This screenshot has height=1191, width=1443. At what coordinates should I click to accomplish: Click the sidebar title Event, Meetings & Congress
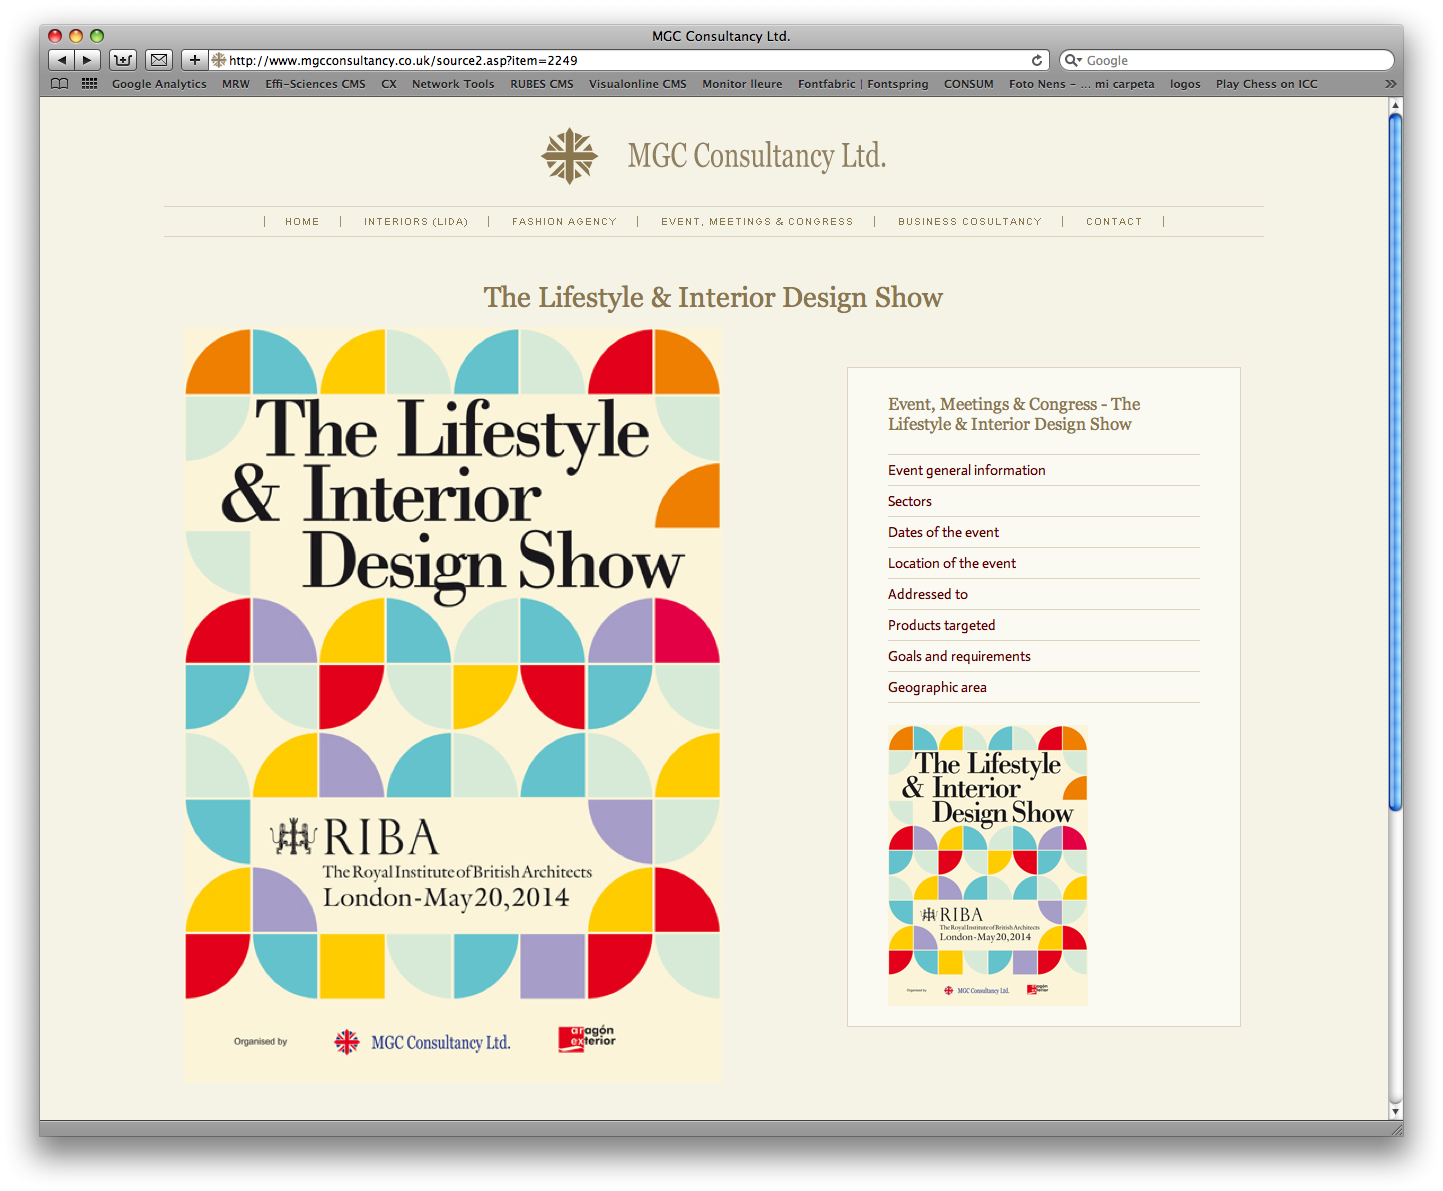tap(1014, 414)
